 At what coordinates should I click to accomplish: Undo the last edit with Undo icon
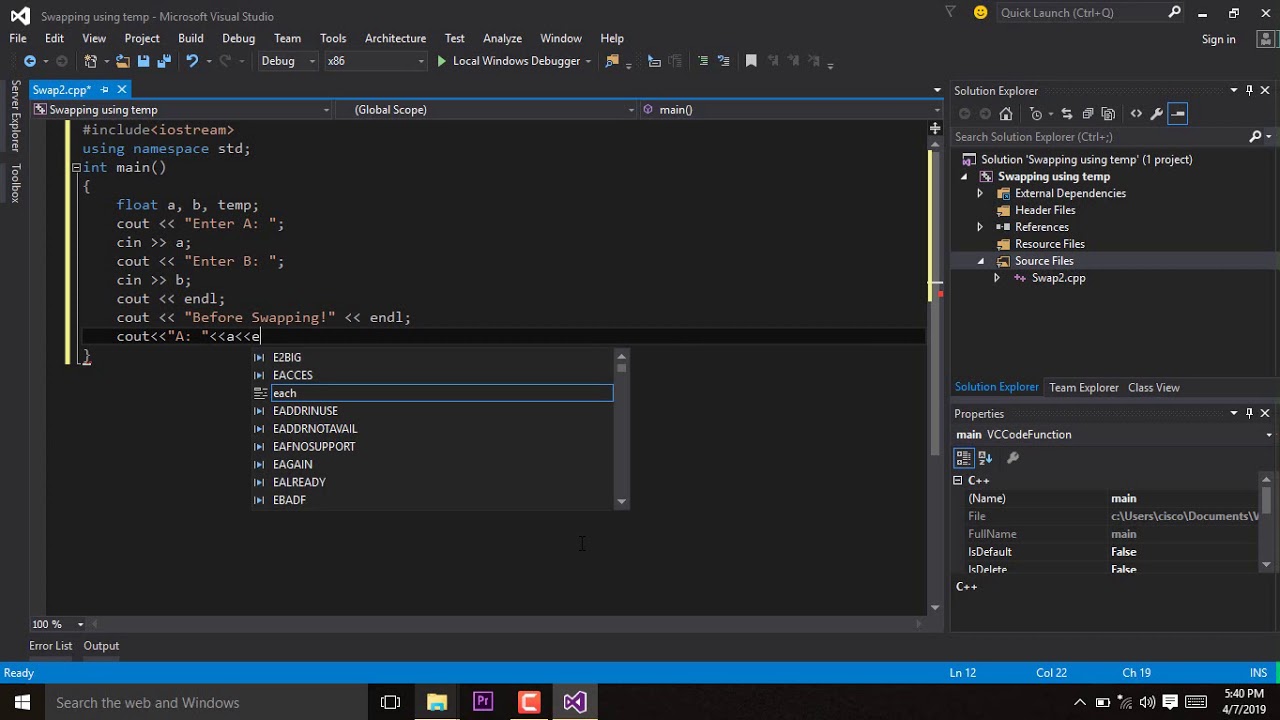coord(191,61)
